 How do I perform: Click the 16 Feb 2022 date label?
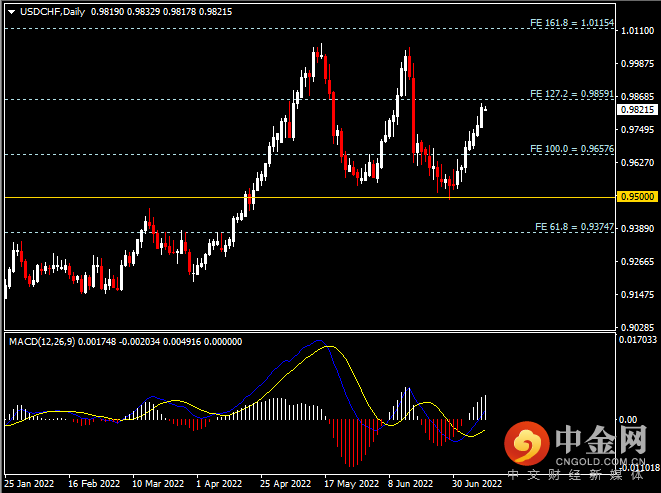(x=94, y=483)
